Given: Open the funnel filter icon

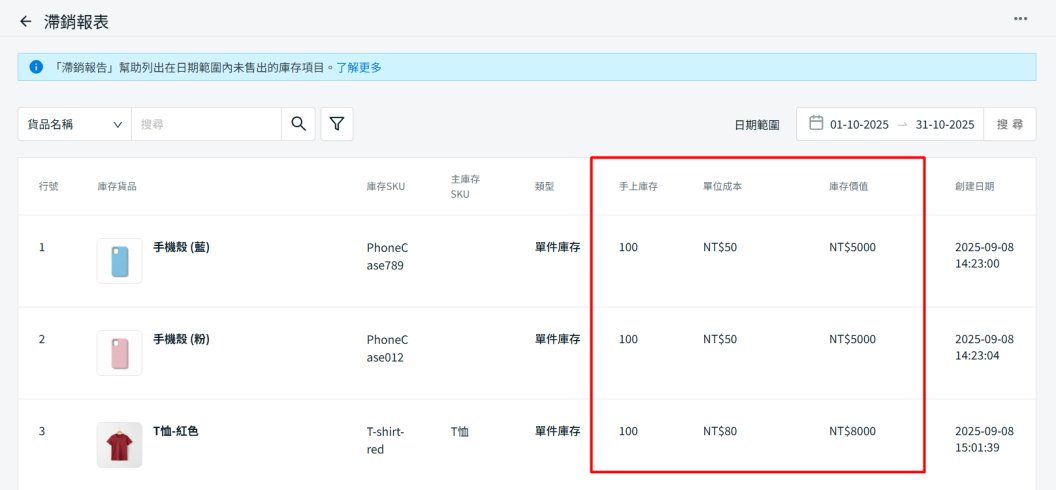Looking at the screenshot, I should coord(337,124).
